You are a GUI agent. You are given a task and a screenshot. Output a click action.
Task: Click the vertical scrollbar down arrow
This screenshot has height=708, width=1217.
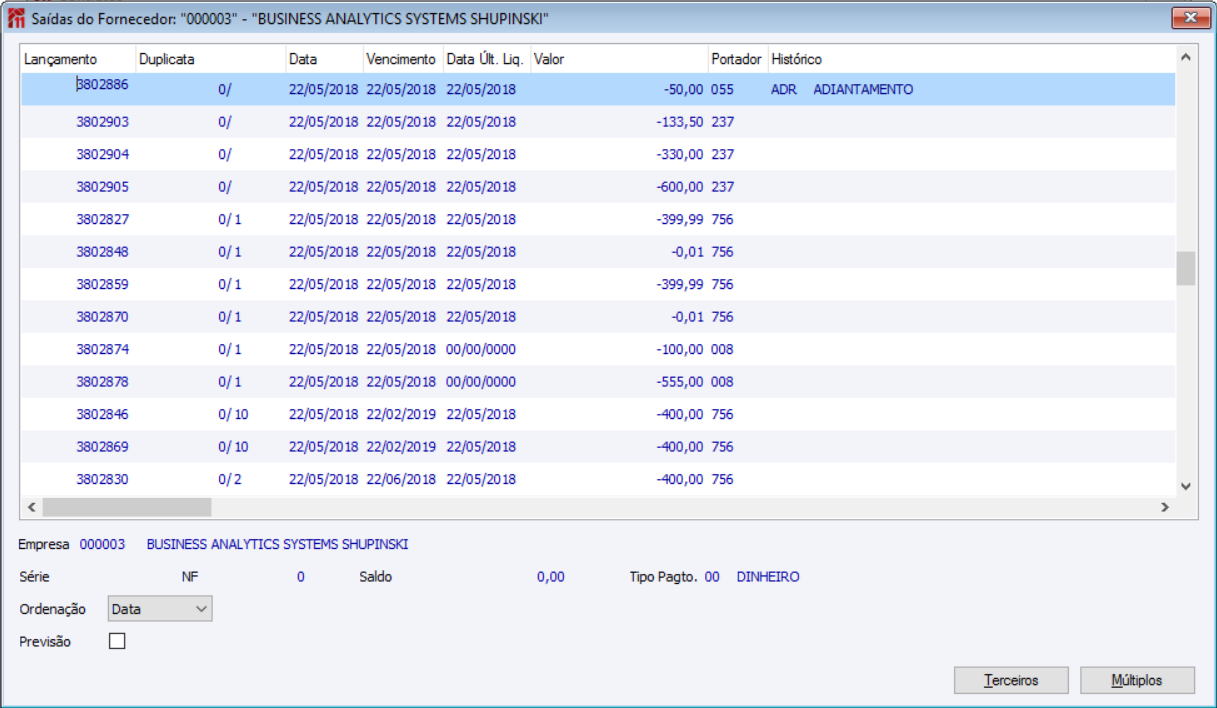point(1186,485)
